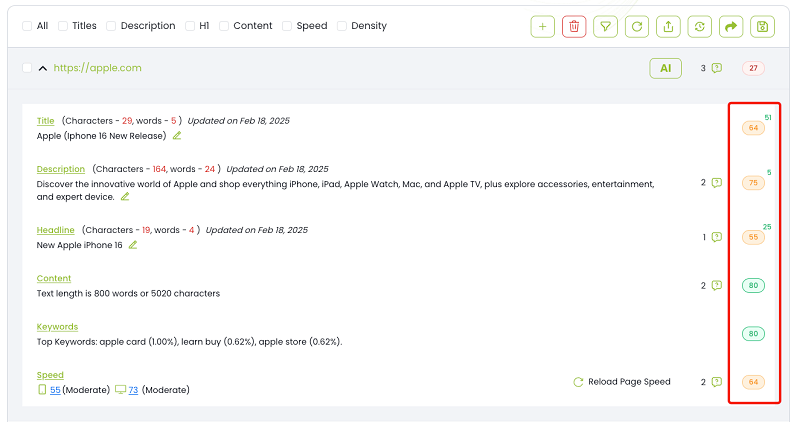This screenshot has height=422, width=800.
Task: Open the Description section link
Action: click(61, 169)
